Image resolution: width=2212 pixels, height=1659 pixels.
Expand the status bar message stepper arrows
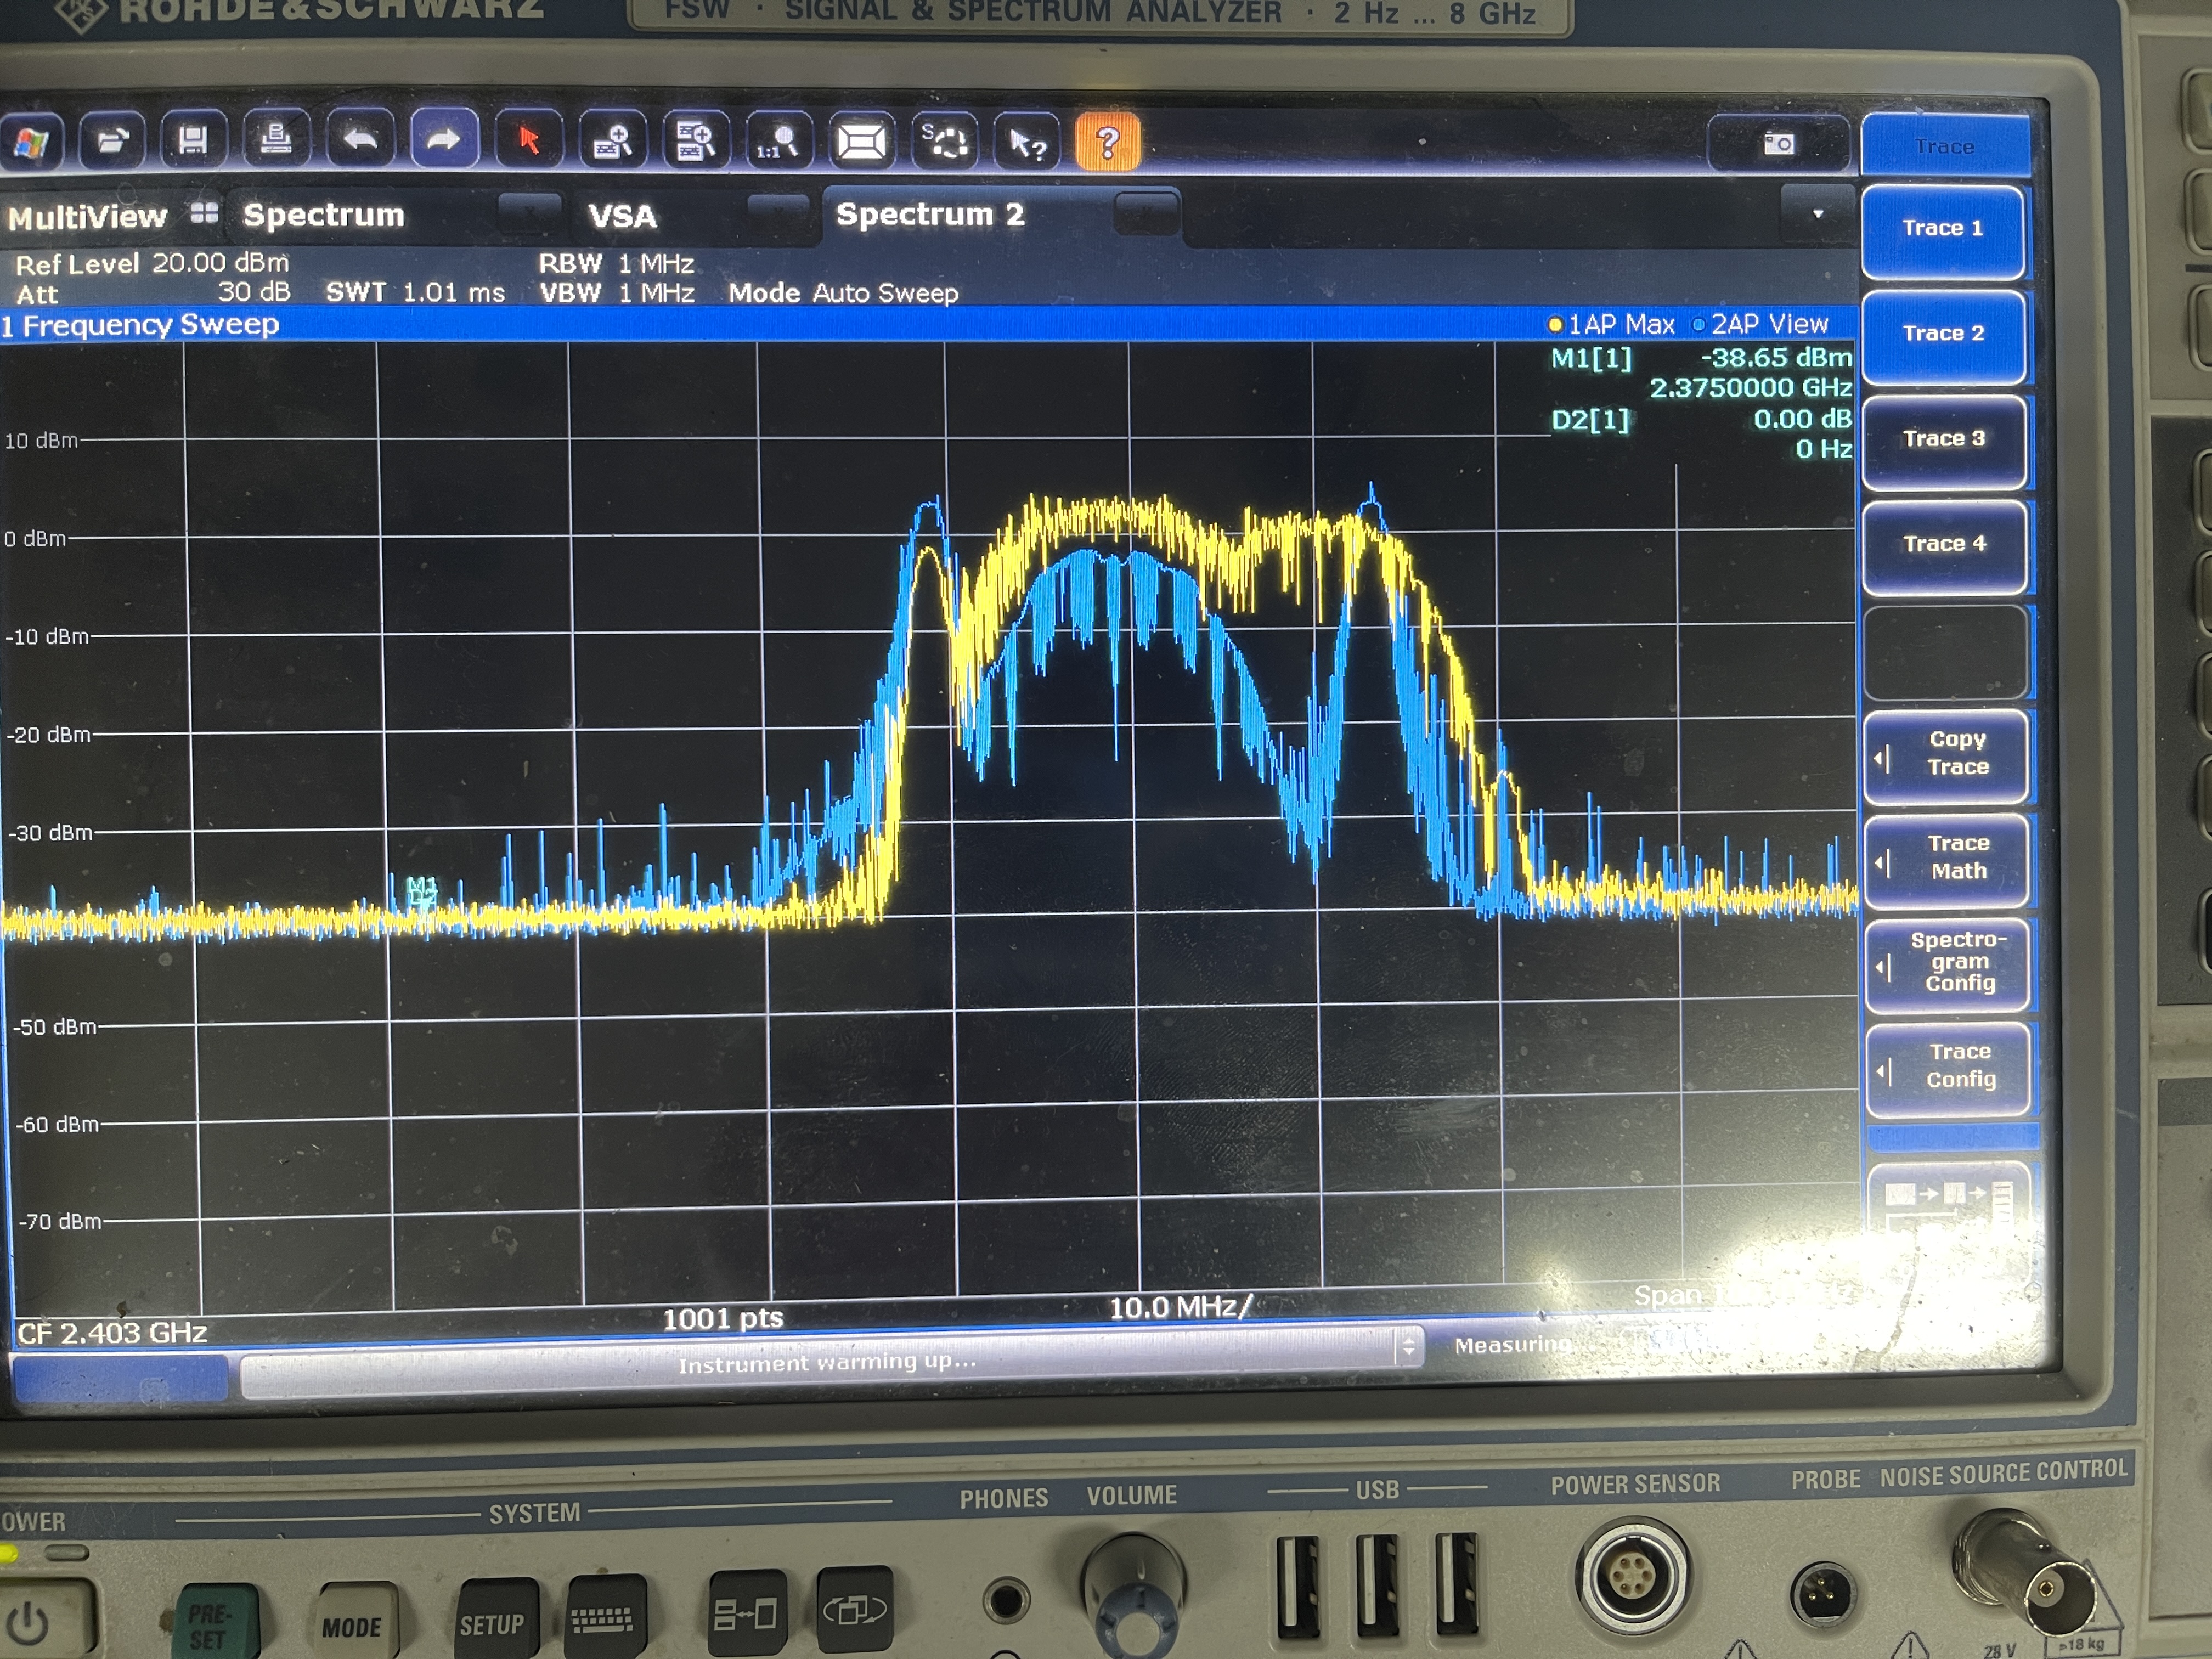pos(1409,1346)
